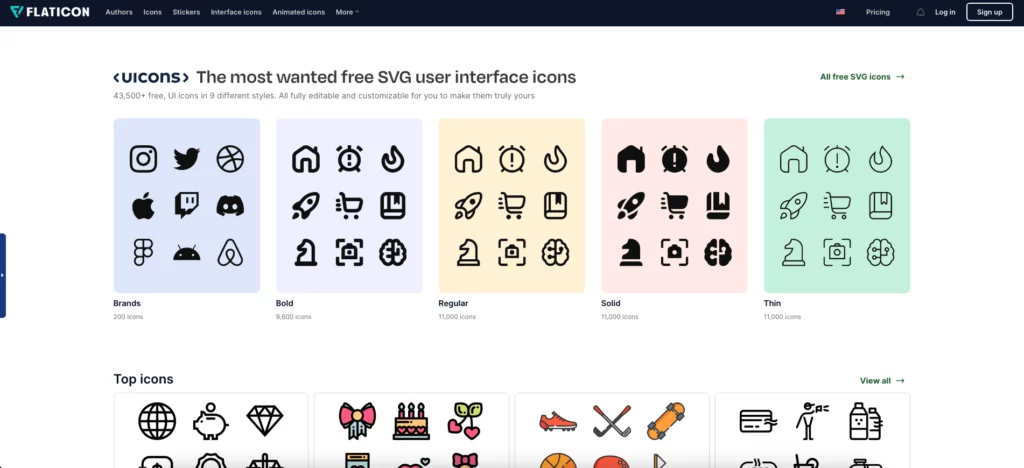Expand the blue side panel tab
Image resolution: width=1024 pixels, height=468 pixels.
point(3,275)
